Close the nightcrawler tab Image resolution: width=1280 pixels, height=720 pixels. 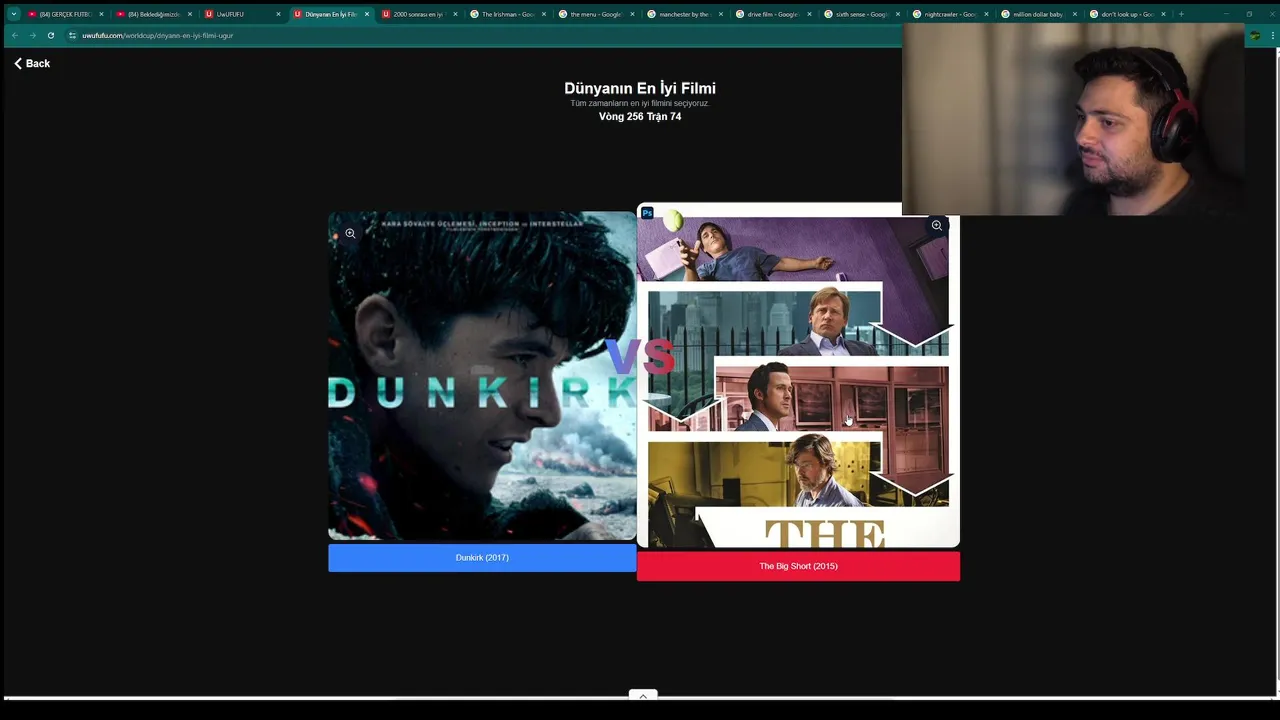point(986,14)
